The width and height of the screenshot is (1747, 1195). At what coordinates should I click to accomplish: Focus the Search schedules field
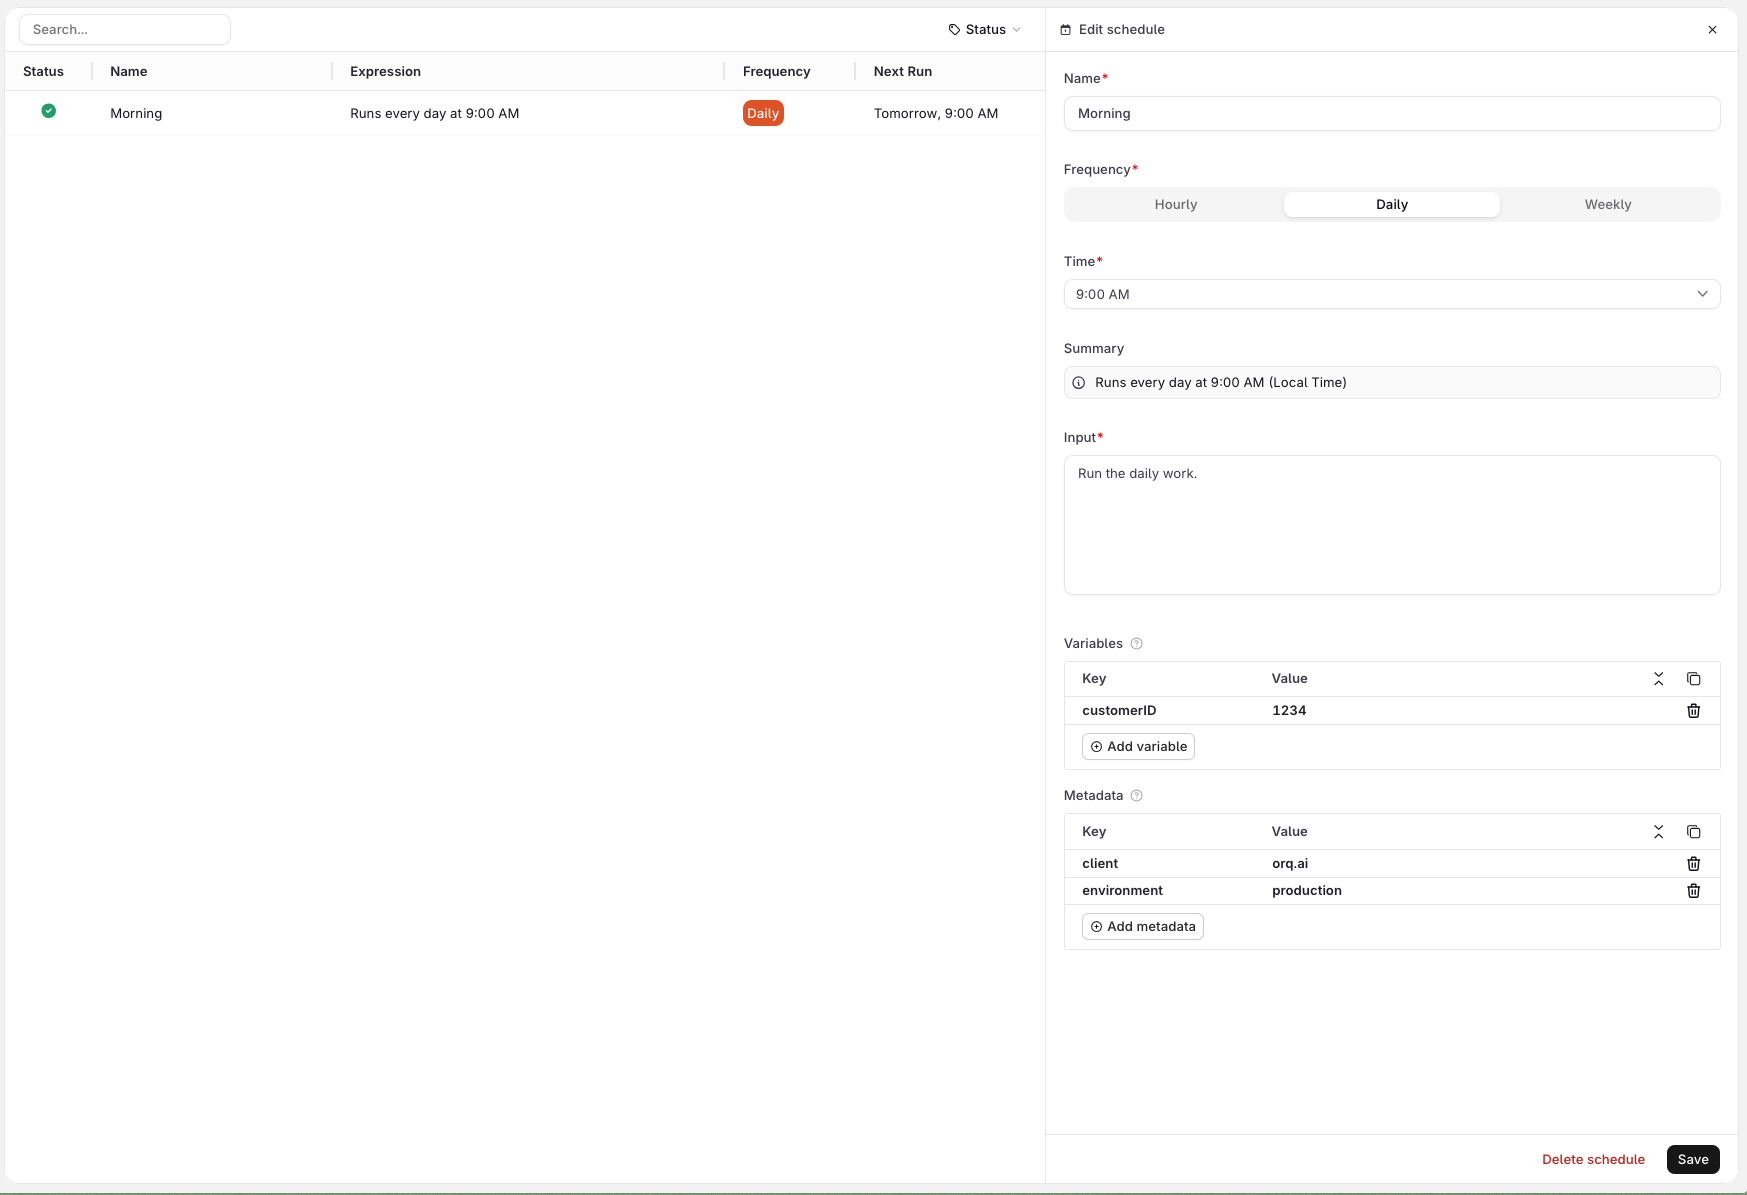point(125,30)
